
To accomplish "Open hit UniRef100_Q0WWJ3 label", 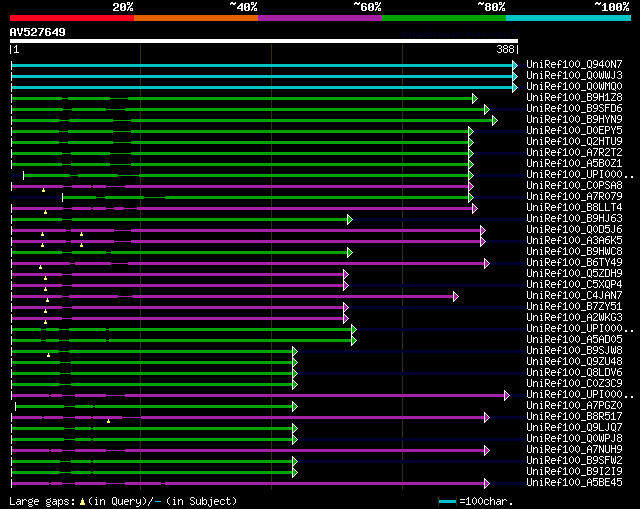I will [574, 75].
